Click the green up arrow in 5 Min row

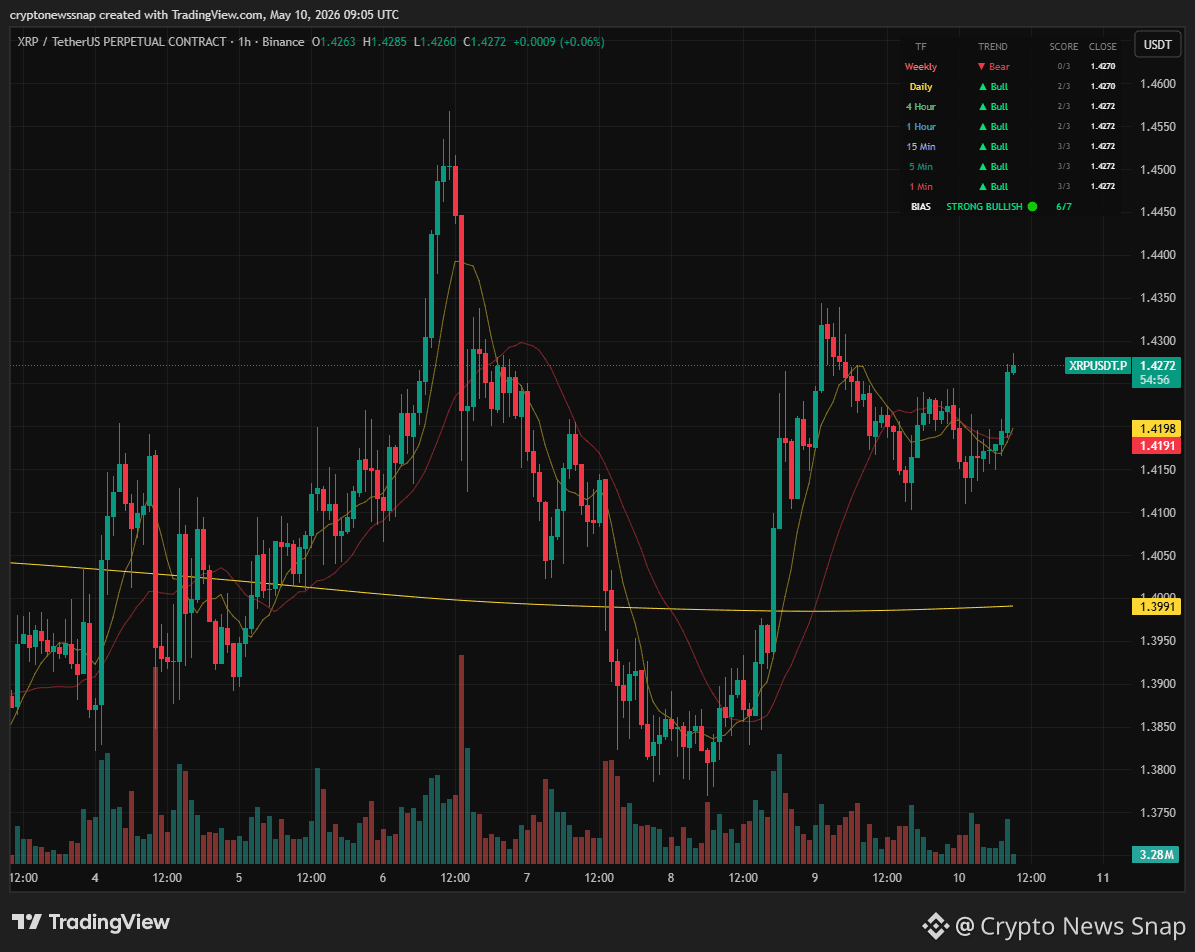coord(982,166)
